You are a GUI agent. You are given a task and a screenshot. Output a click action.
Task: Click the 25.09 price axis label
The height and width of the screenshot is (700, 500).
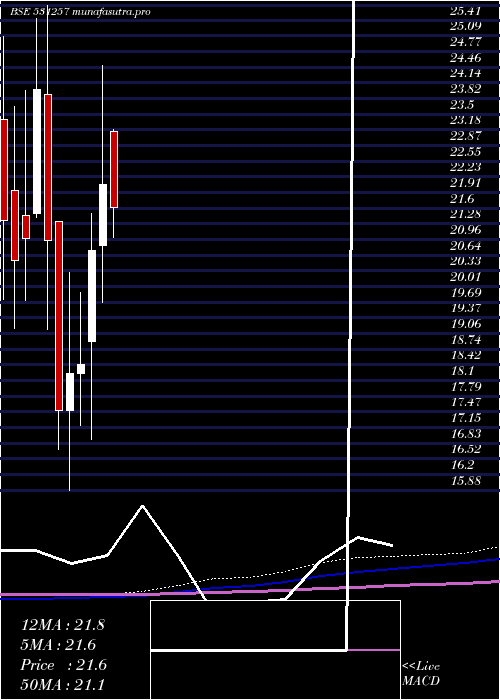pyautogui.click(x=465, y=26)
